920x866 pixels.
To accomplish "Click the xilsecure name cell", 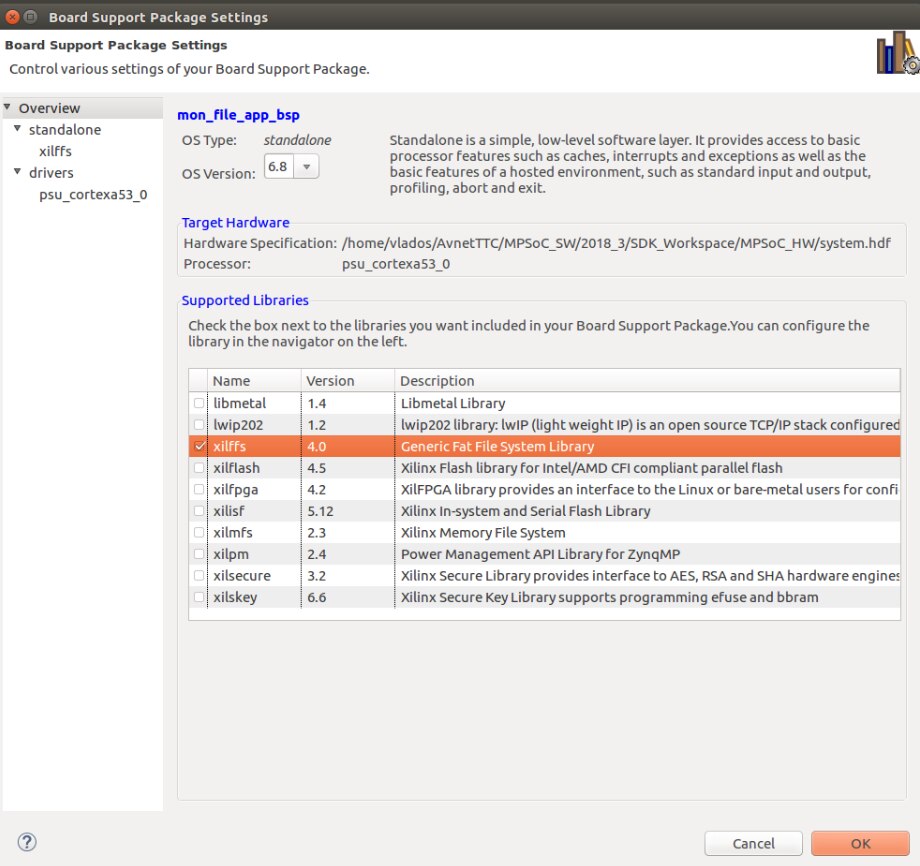I will (x=242, y=576).
